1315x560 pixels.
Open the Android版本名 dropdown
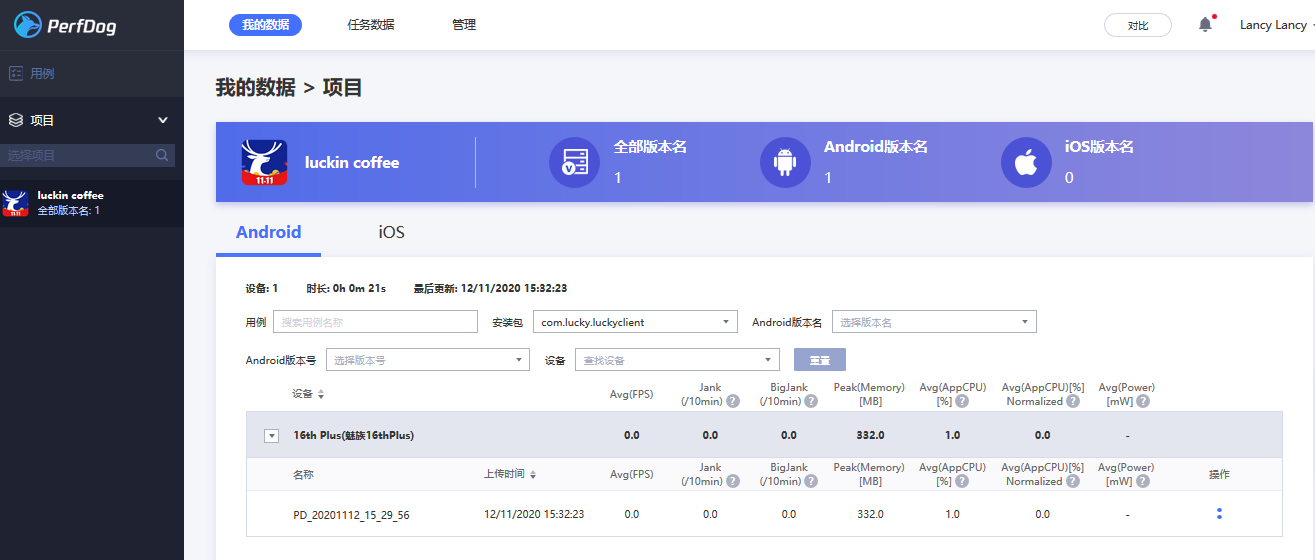[934, 322]
